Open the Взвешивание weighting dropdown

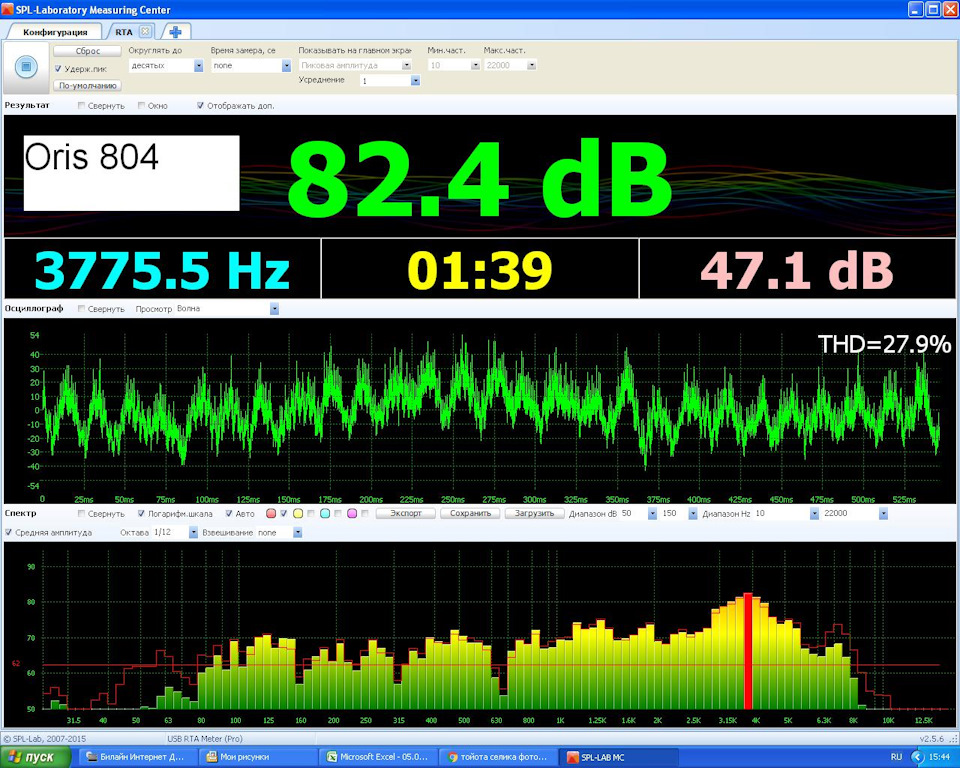click(x=298, y=532)
